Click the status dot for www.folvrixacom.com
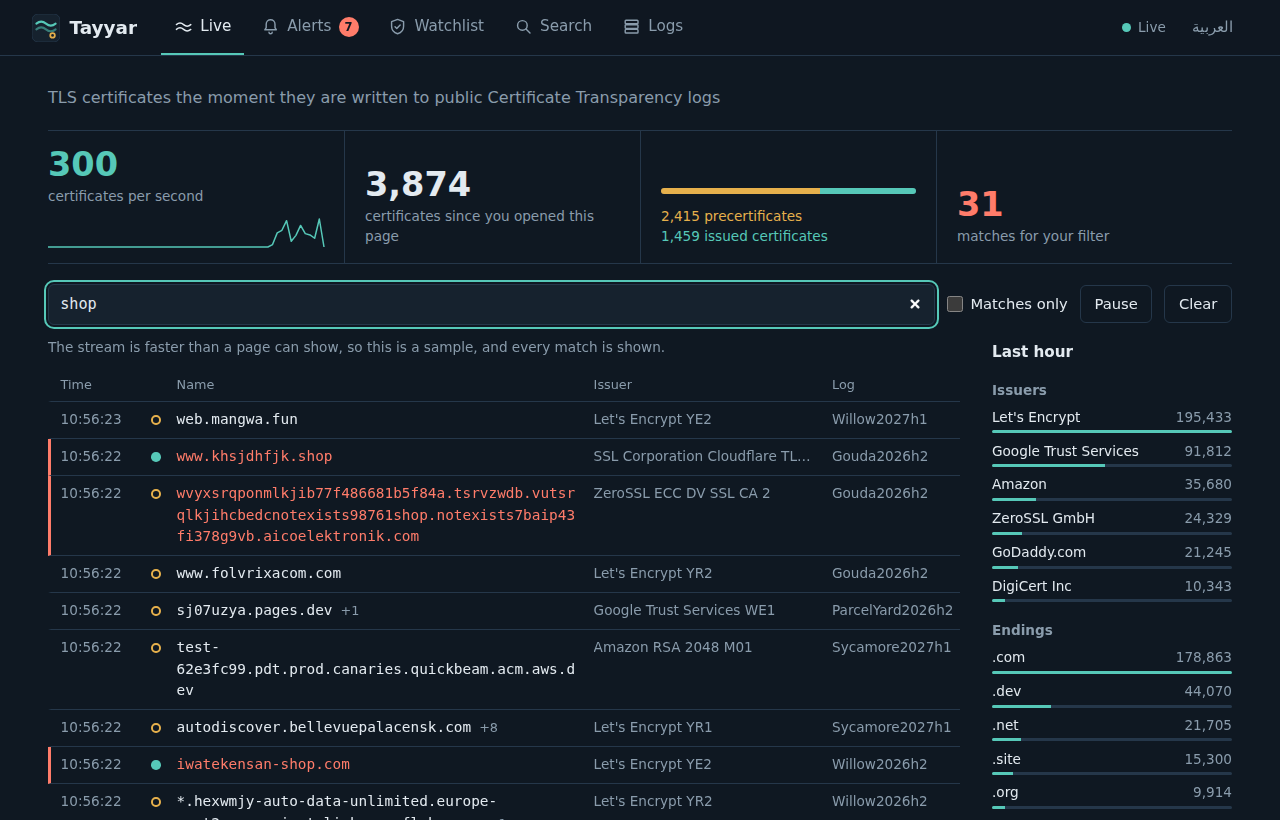Screen dimensions: 1280x820 156,574
